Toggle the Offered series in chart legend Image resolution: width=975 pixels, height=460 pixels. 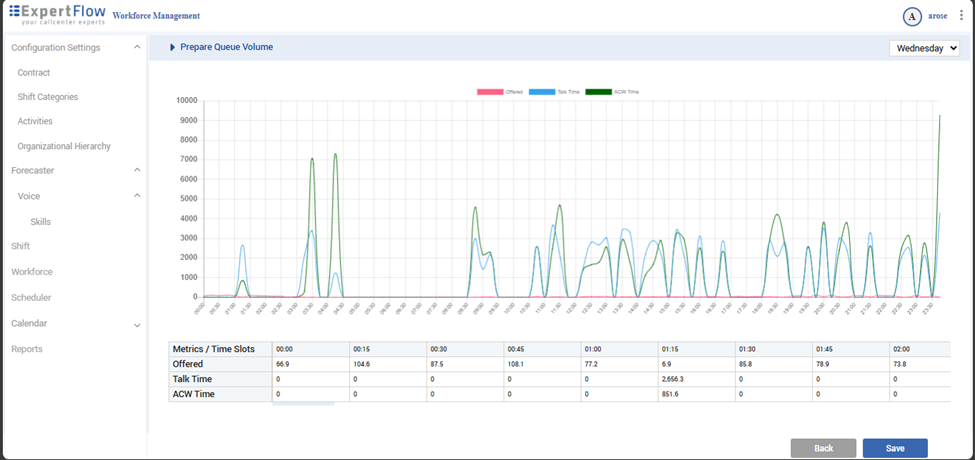[x=490, y=91]
